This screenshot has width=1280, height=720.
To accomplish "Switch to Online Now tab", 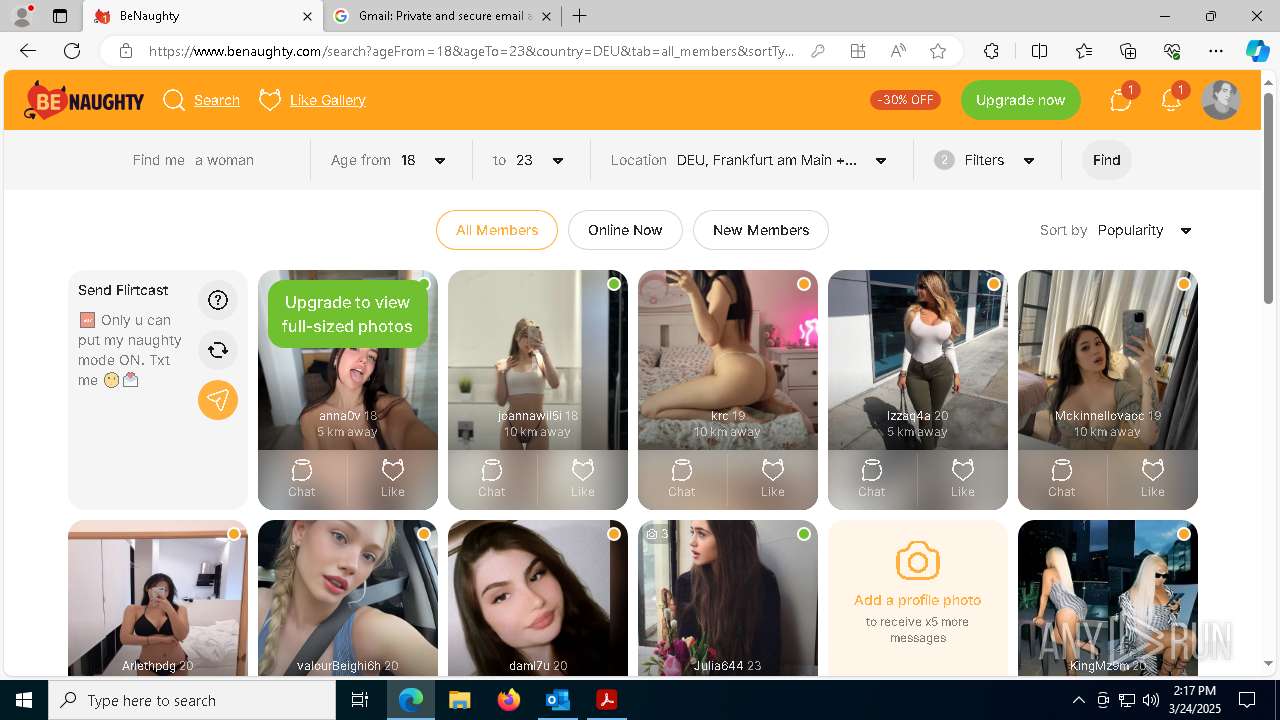I will tap(625, 230).
